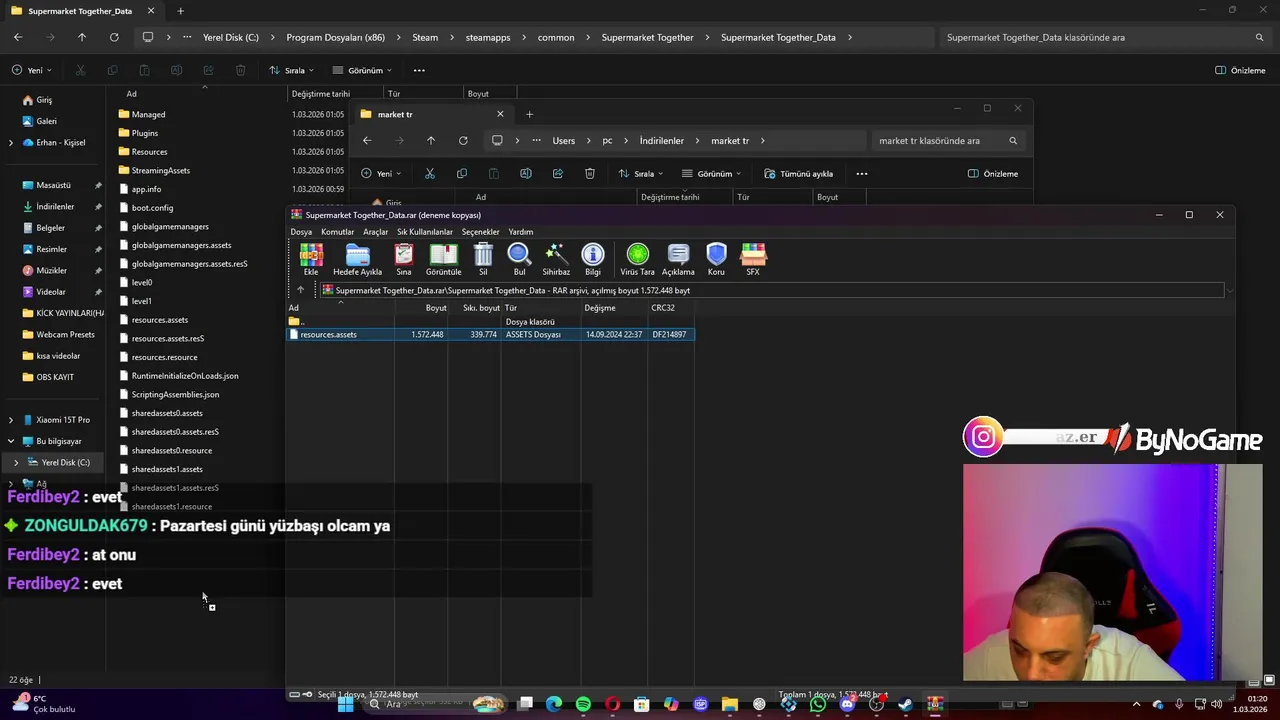Toggle Önizleme pane in market tr window
Viewport: 1280px width, 720px height.
click(993, 174)
